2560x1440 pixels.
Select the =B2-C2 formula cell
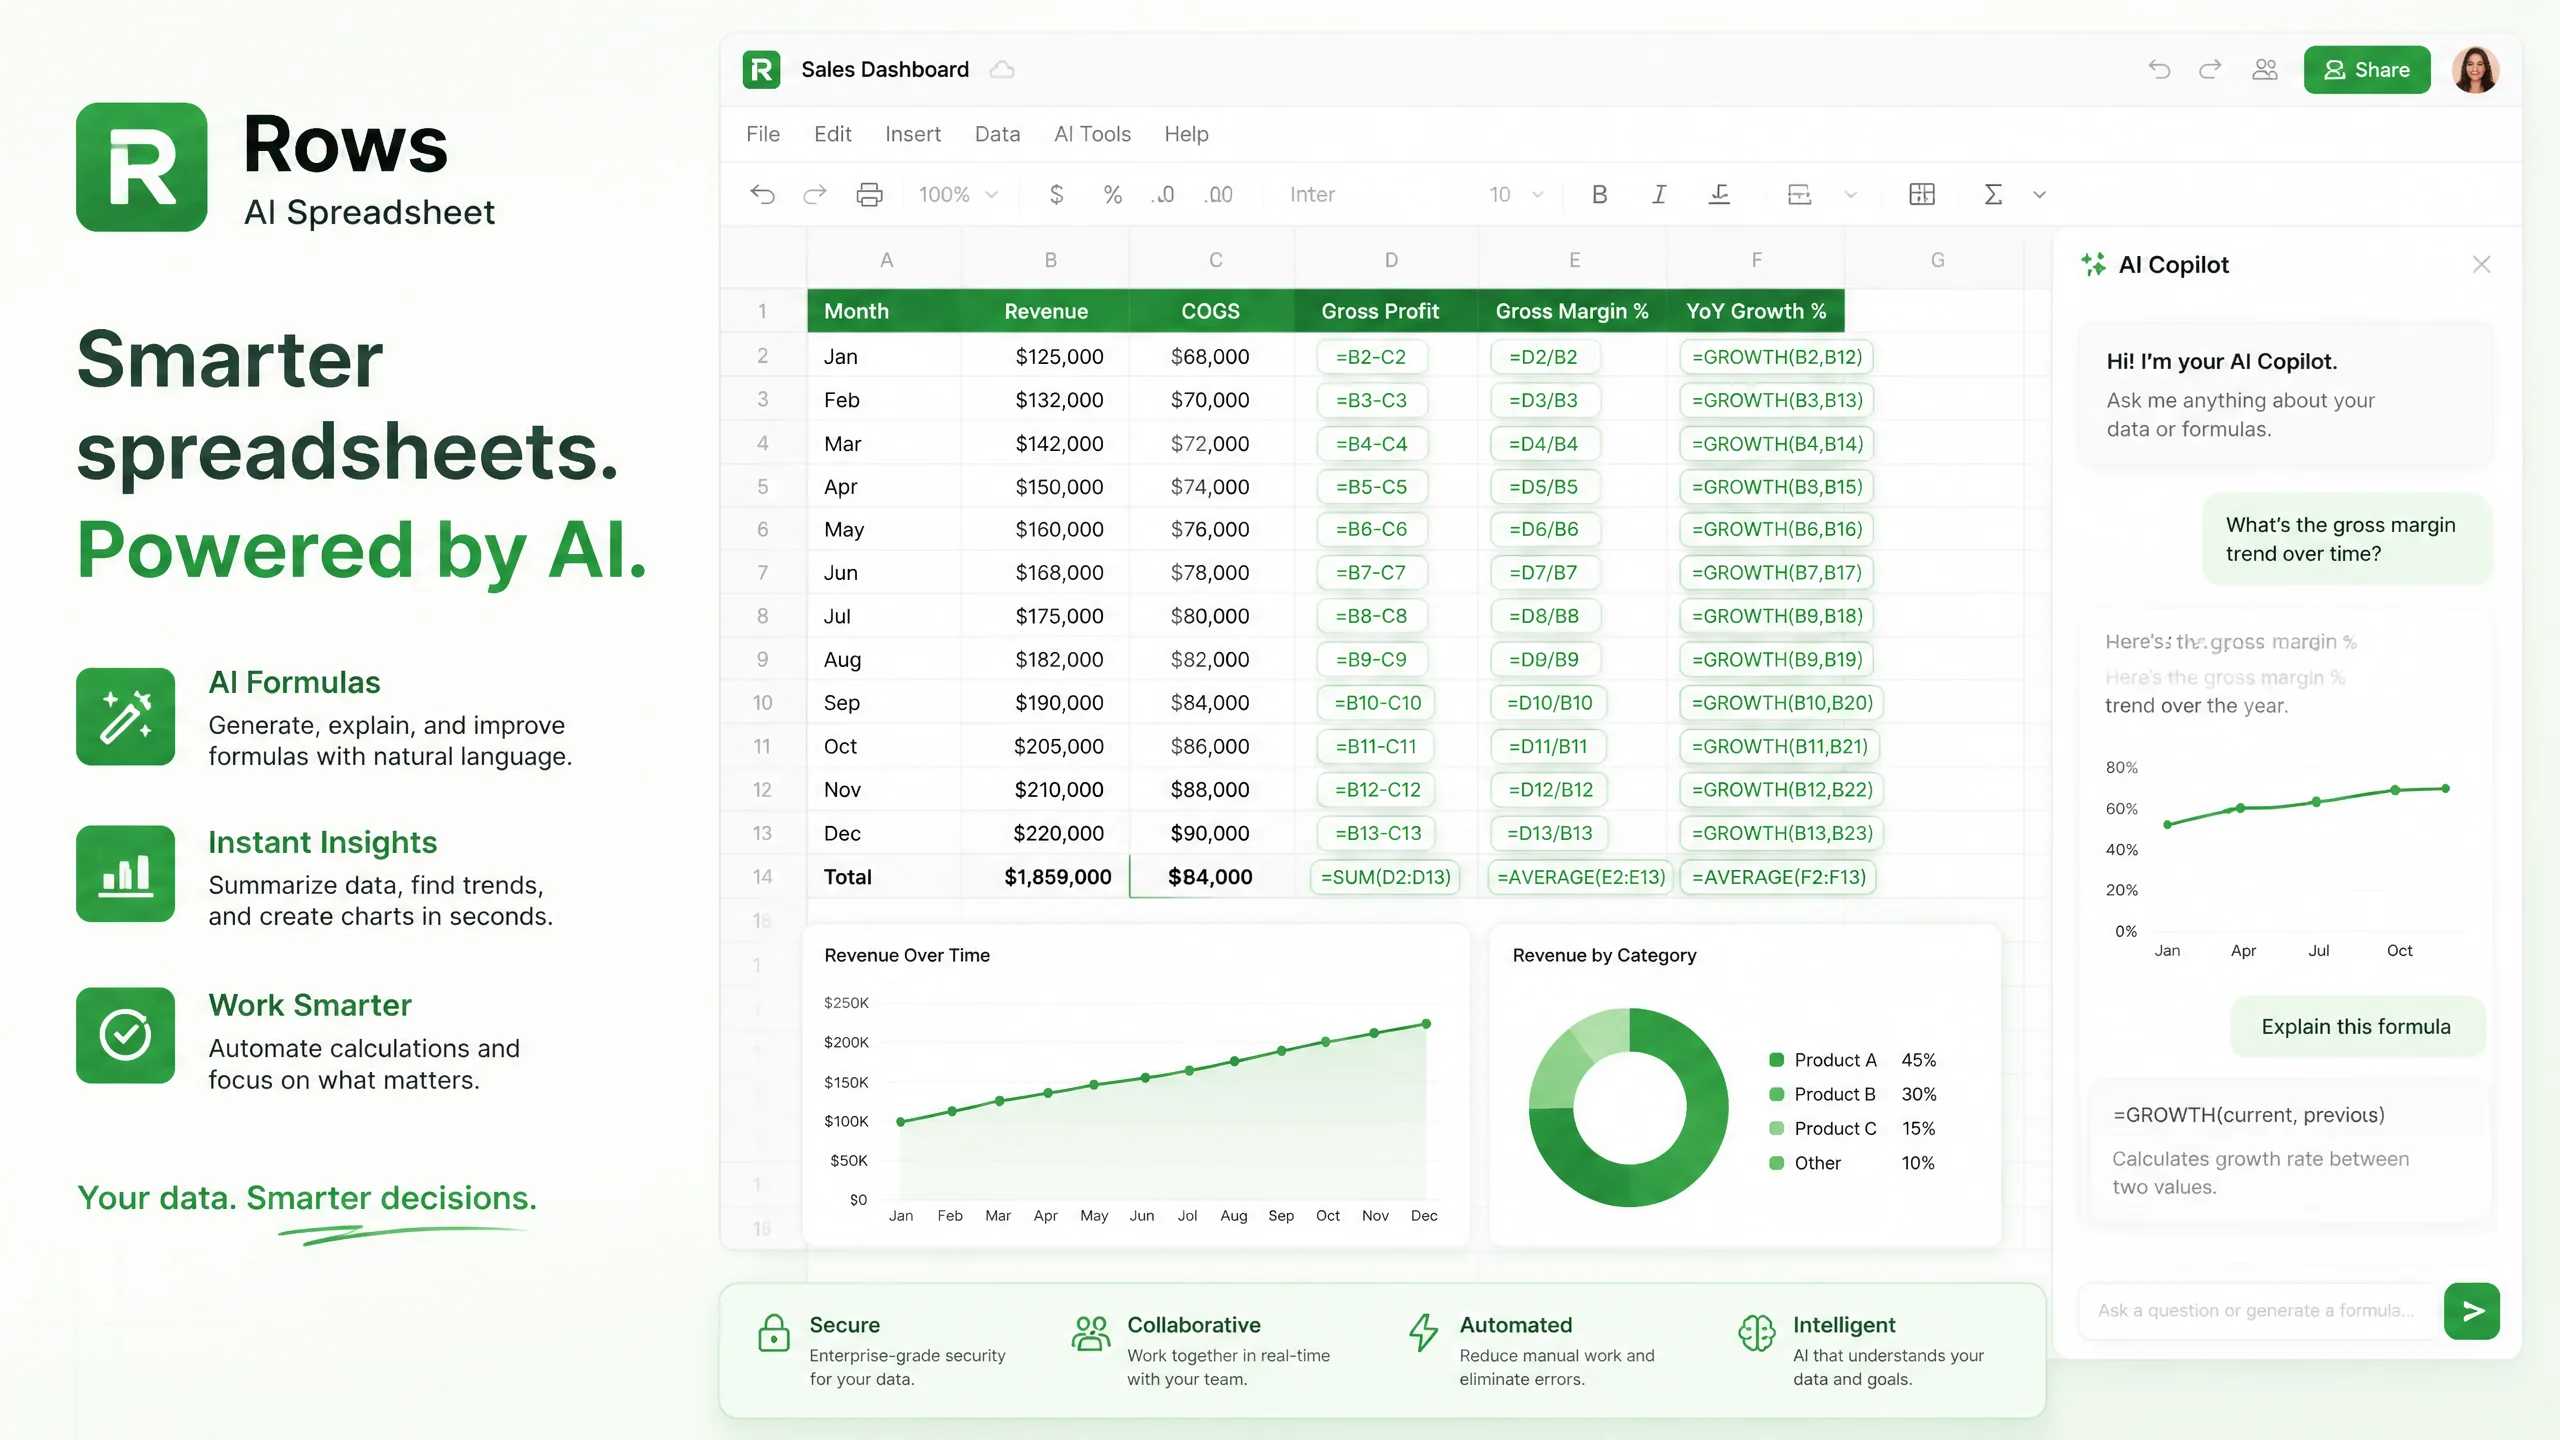click(1371, 357)
